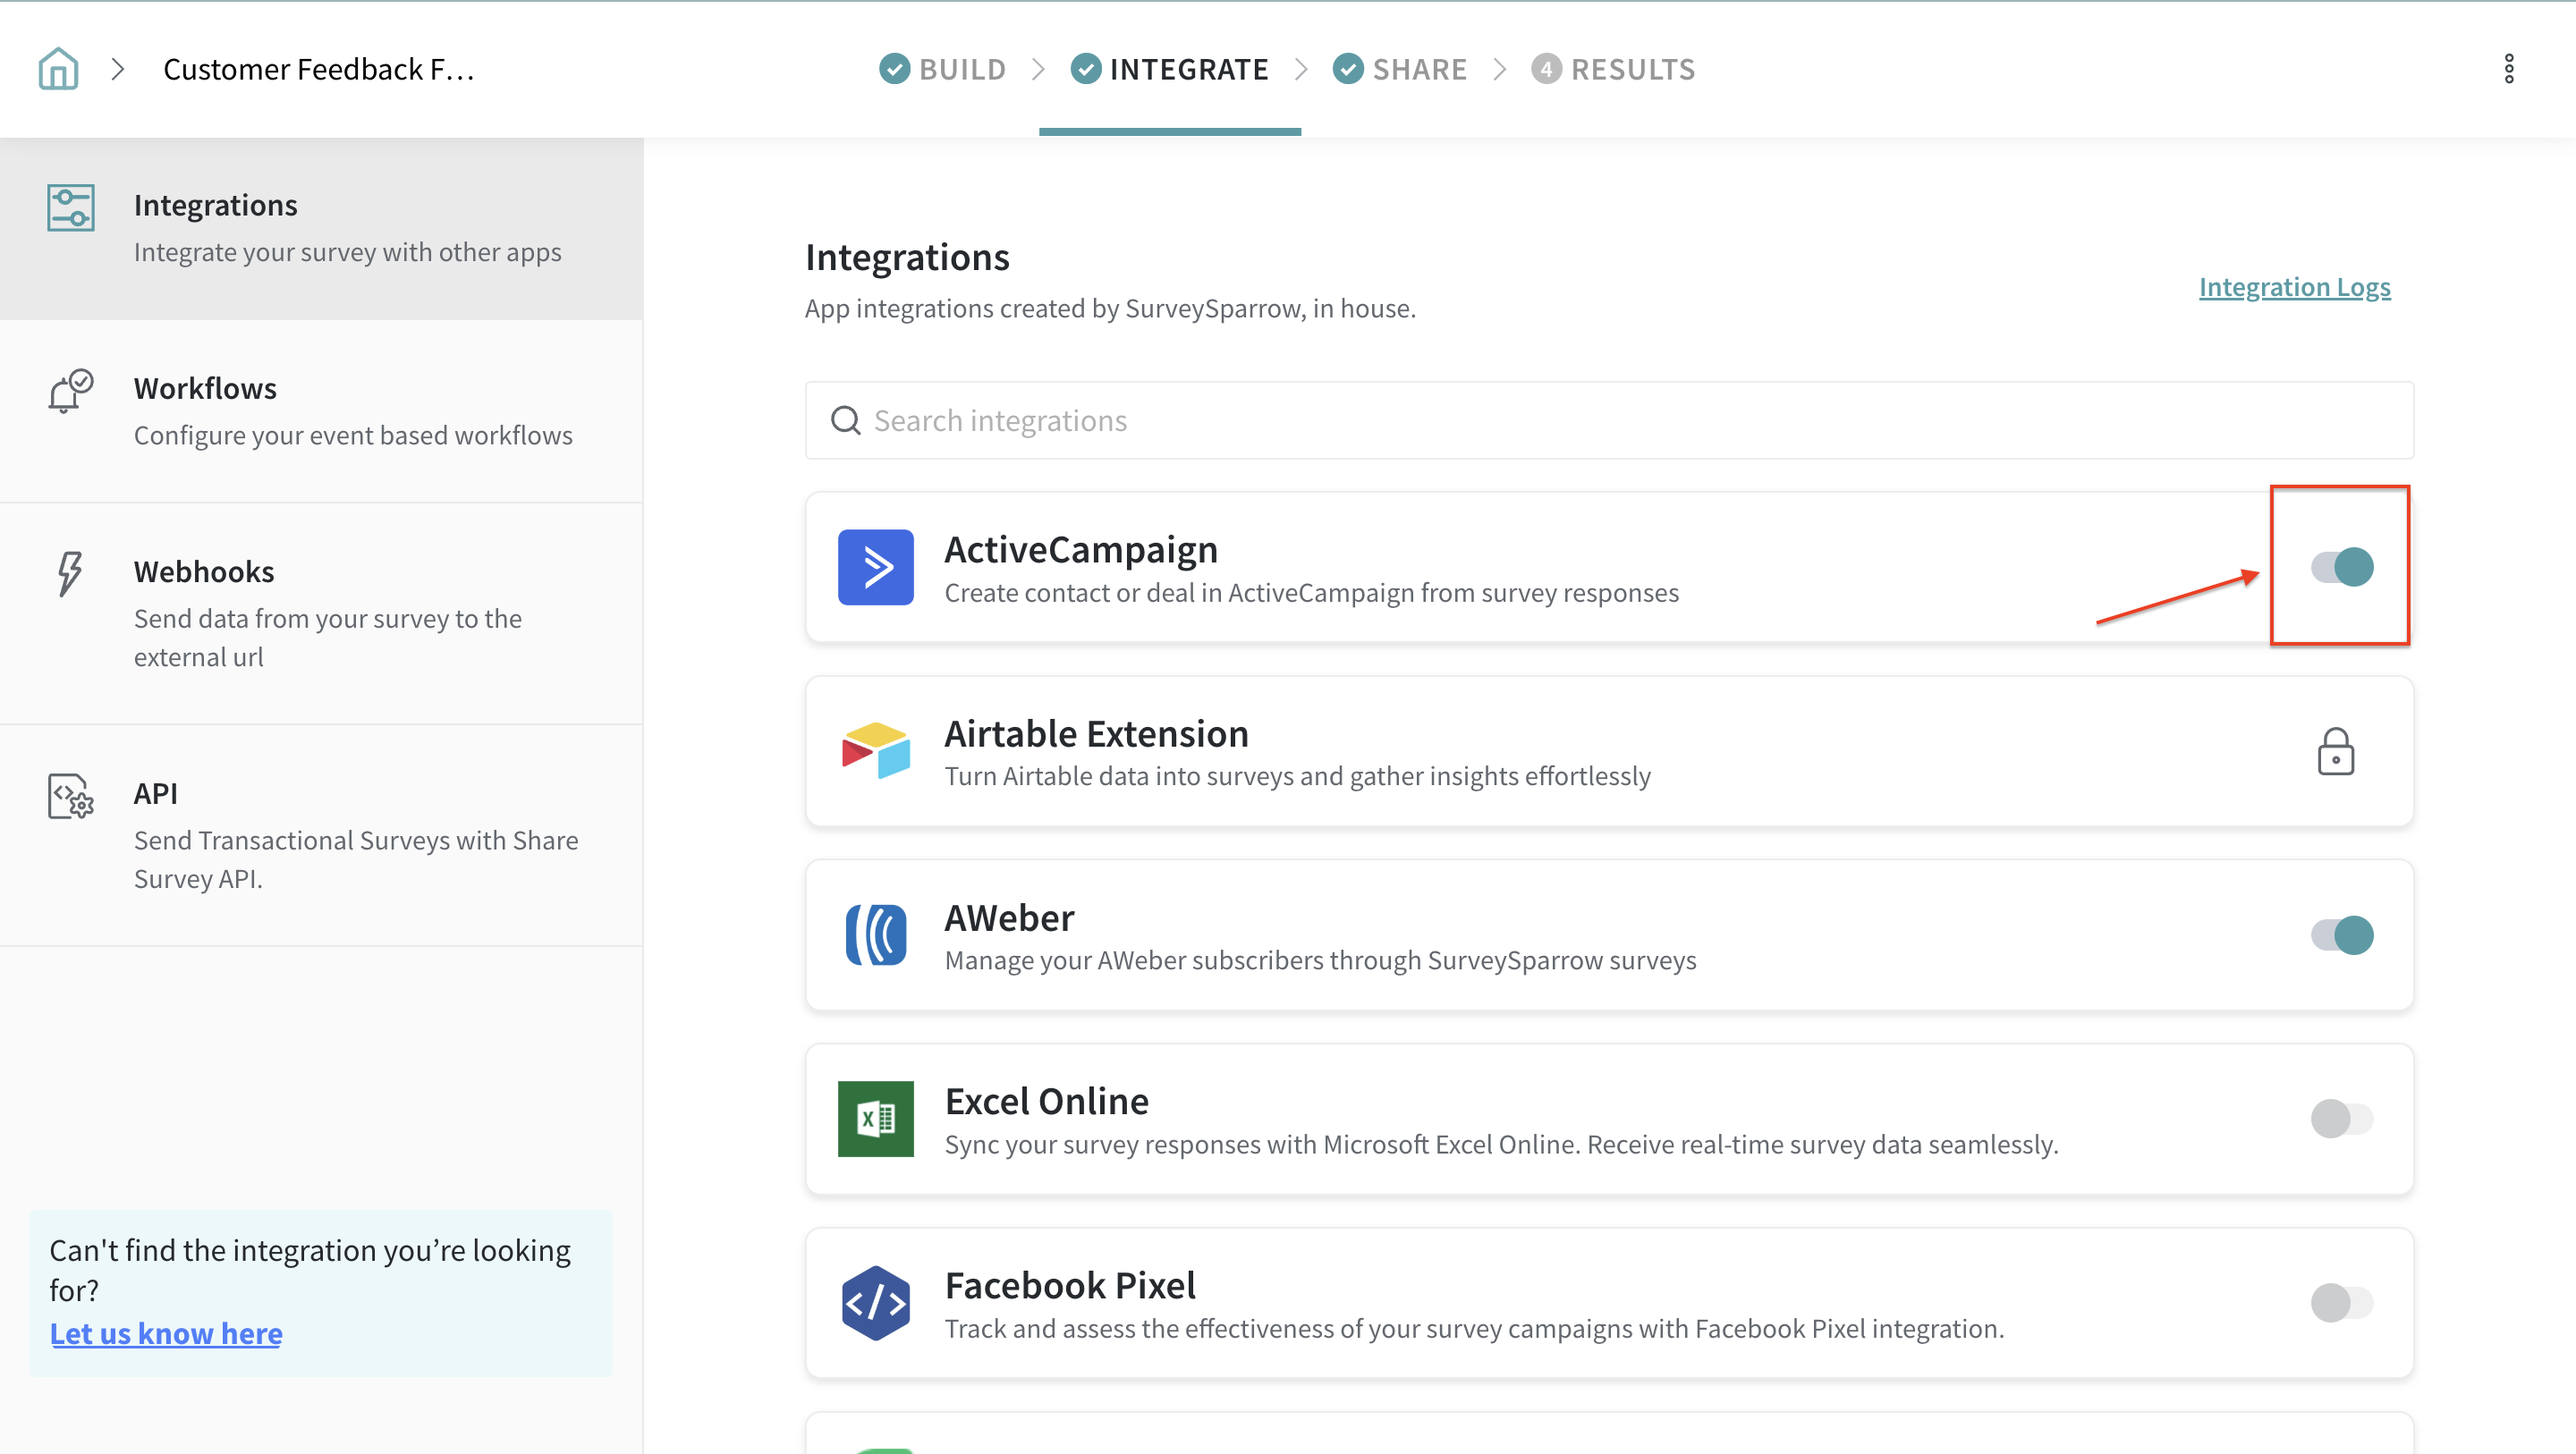Enable the Excel Online integration toggle
This screenshot has height=1454, width=2576.
(x=2341, y=1118)
